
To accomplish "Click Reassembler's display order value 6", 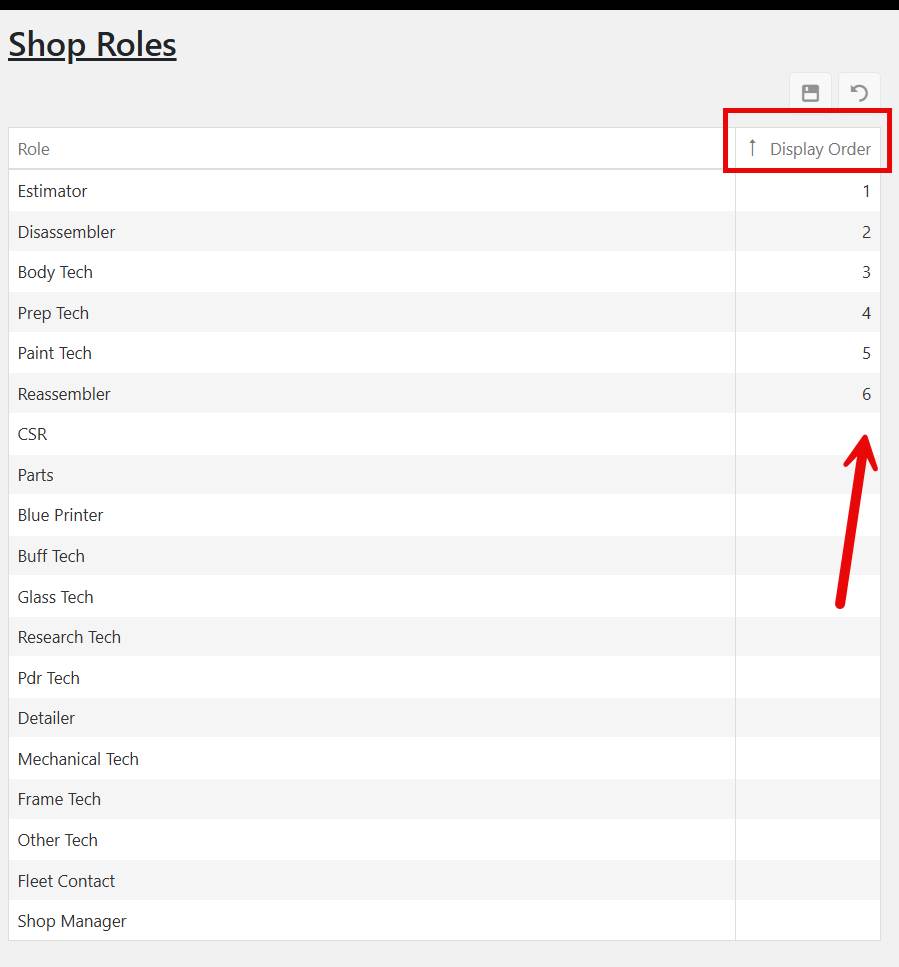I will [x=866, y=394].
